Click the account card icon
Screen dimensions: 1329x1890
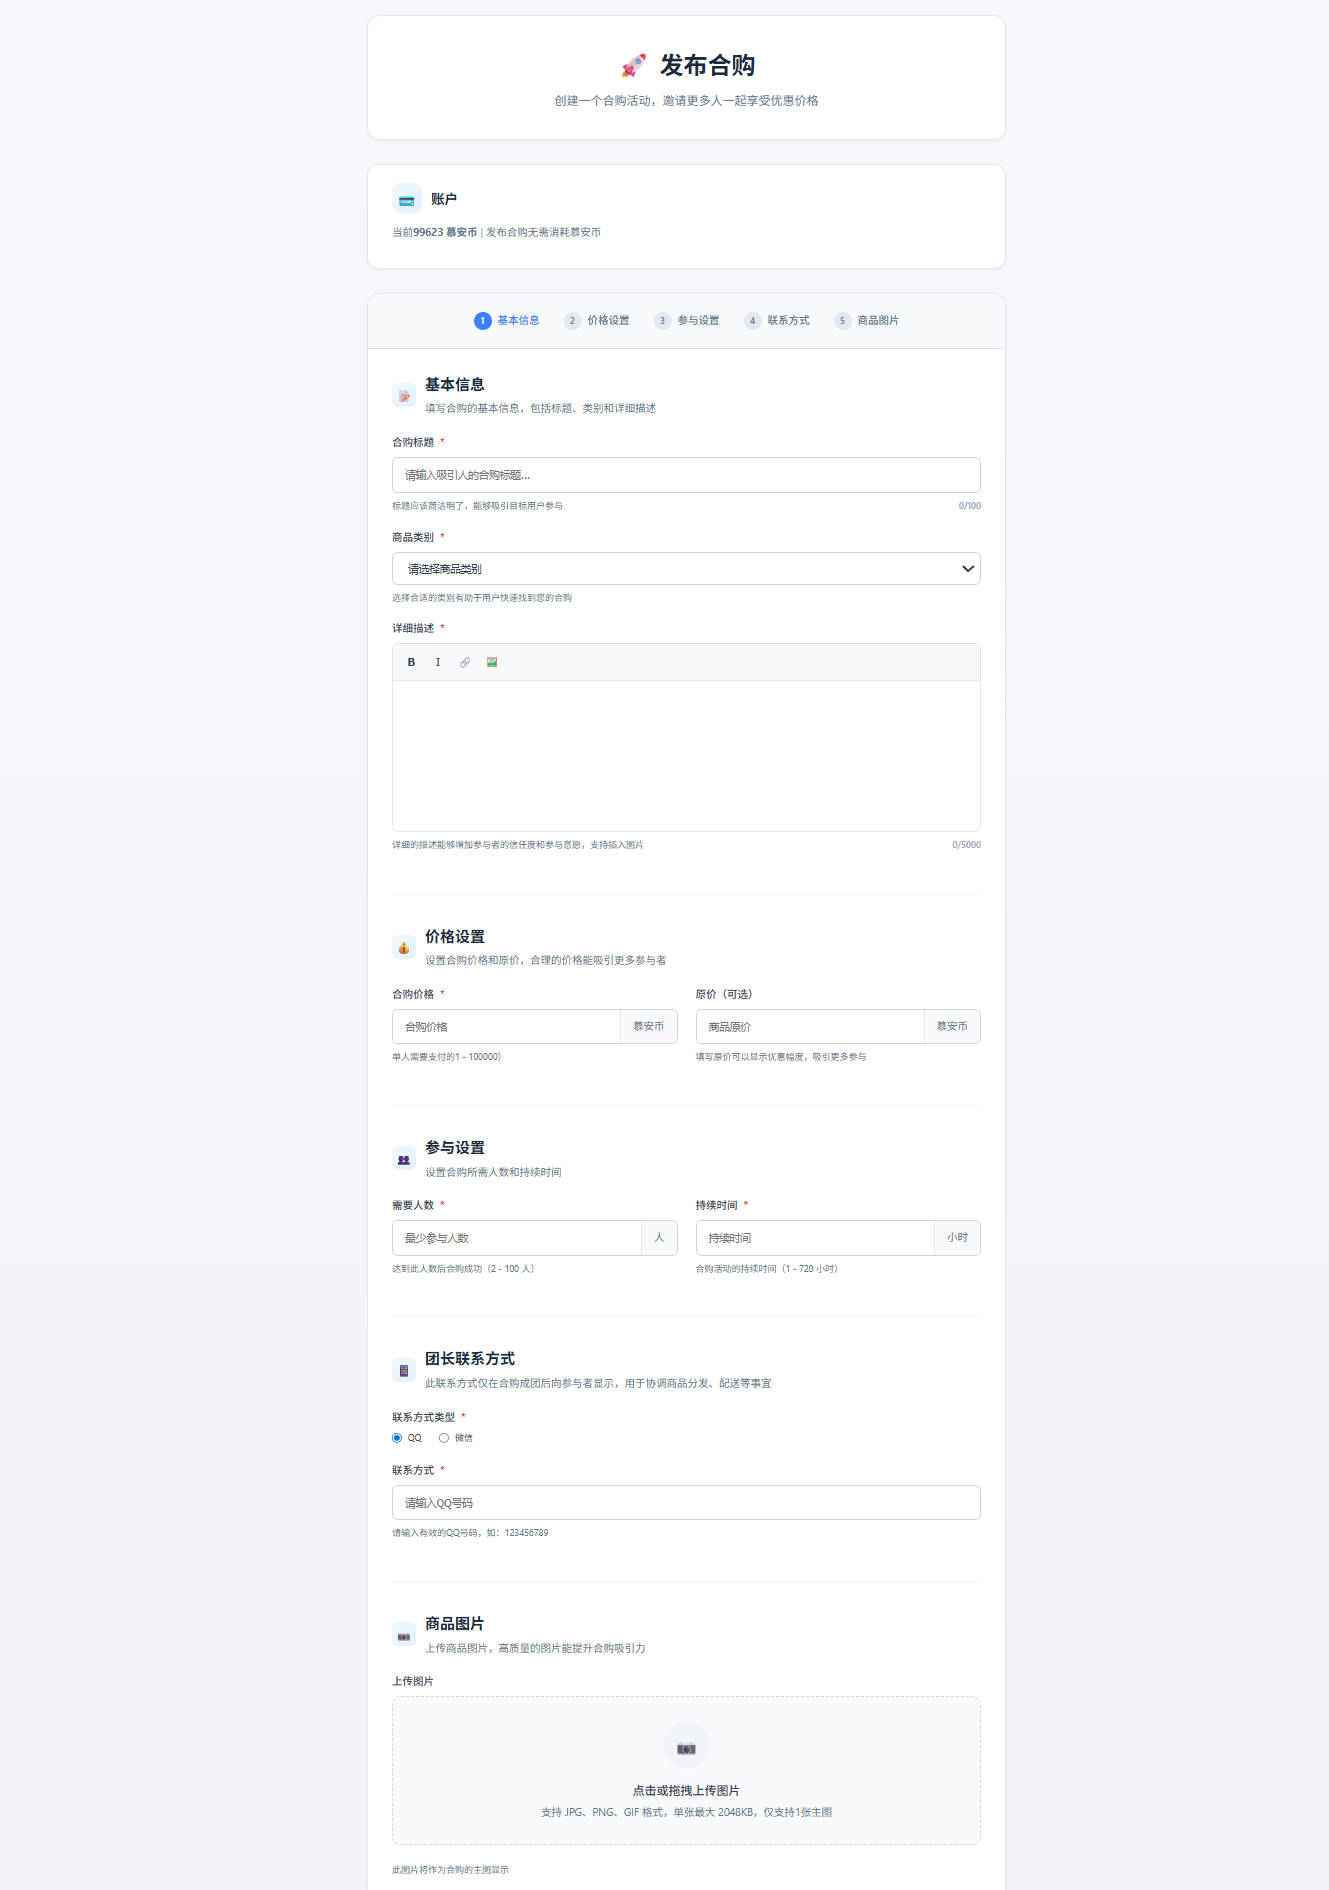pos(407,199)
